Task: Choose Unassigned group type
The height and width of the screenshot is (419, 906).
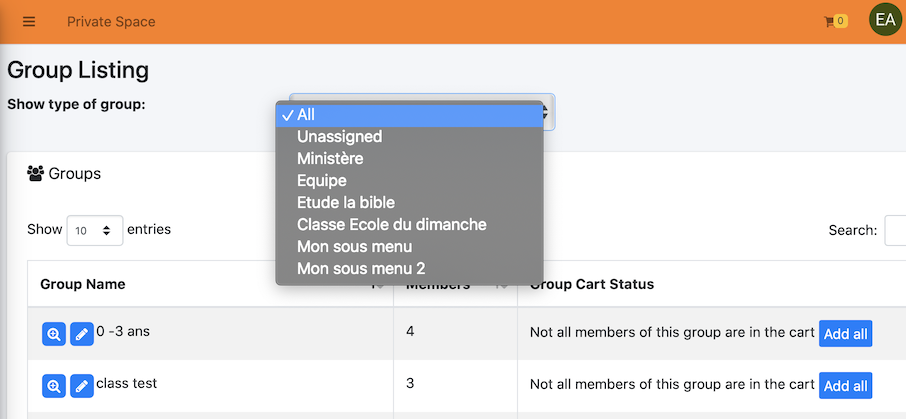Action: pos(410,136)
